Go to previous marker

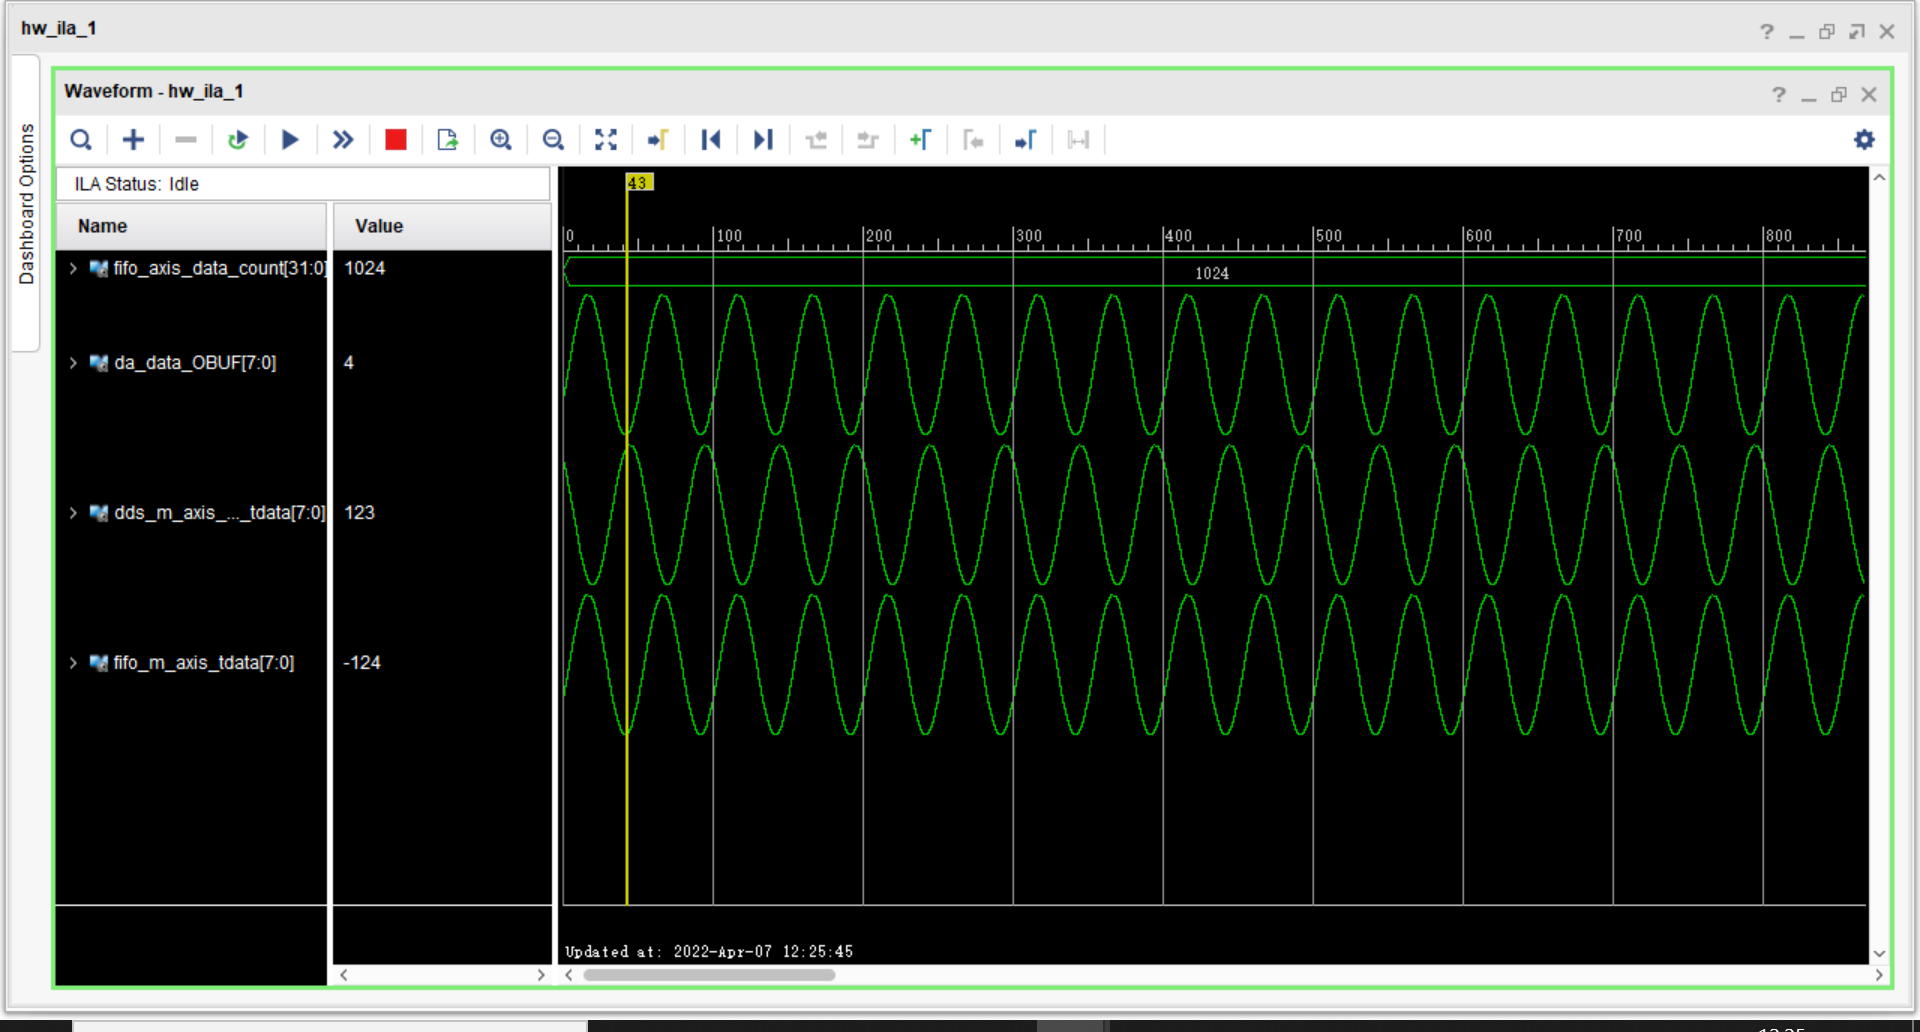pos(973,140)
